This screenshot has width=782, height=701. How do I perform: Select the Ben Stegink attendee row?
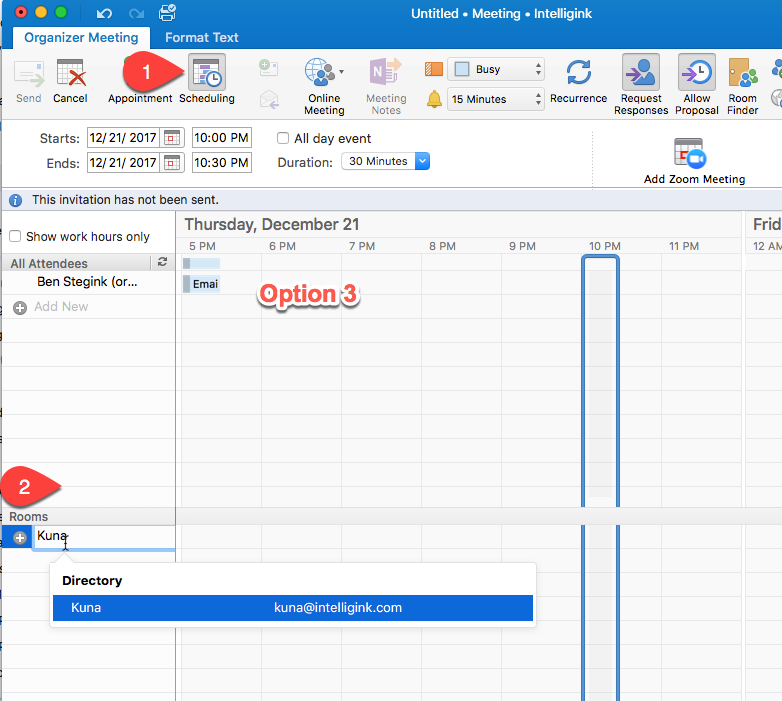pos(88,282)
